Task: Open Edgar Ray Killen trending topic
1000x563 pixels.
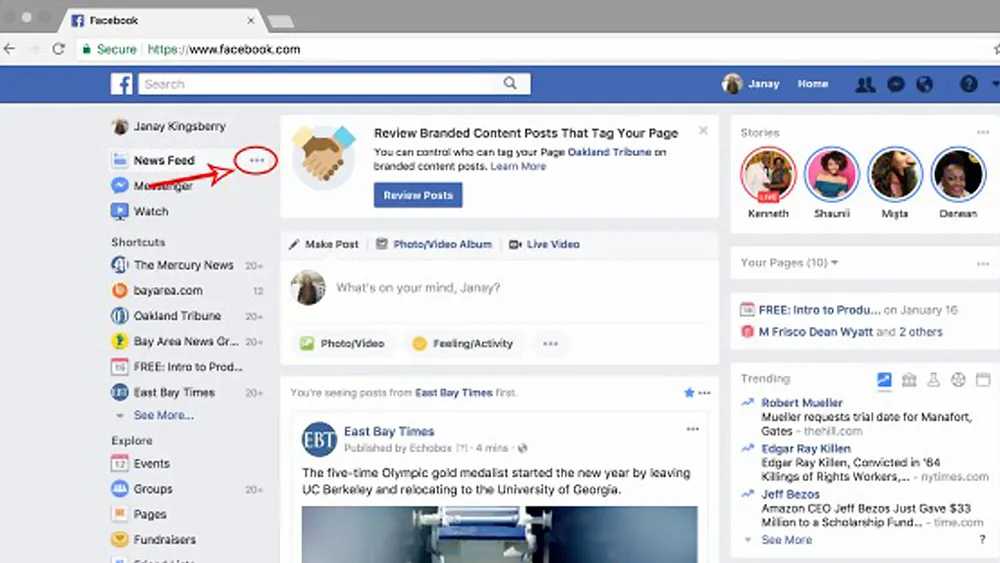Action: point(806,449)
